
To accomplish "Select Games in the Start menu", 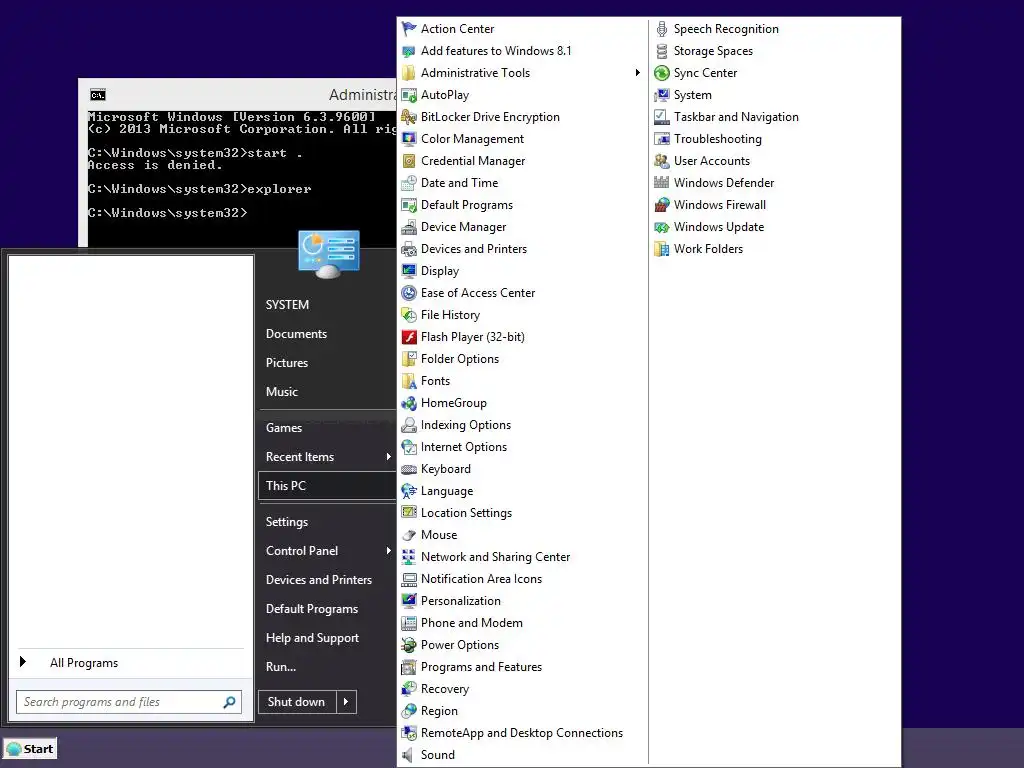I will [283, 428].
